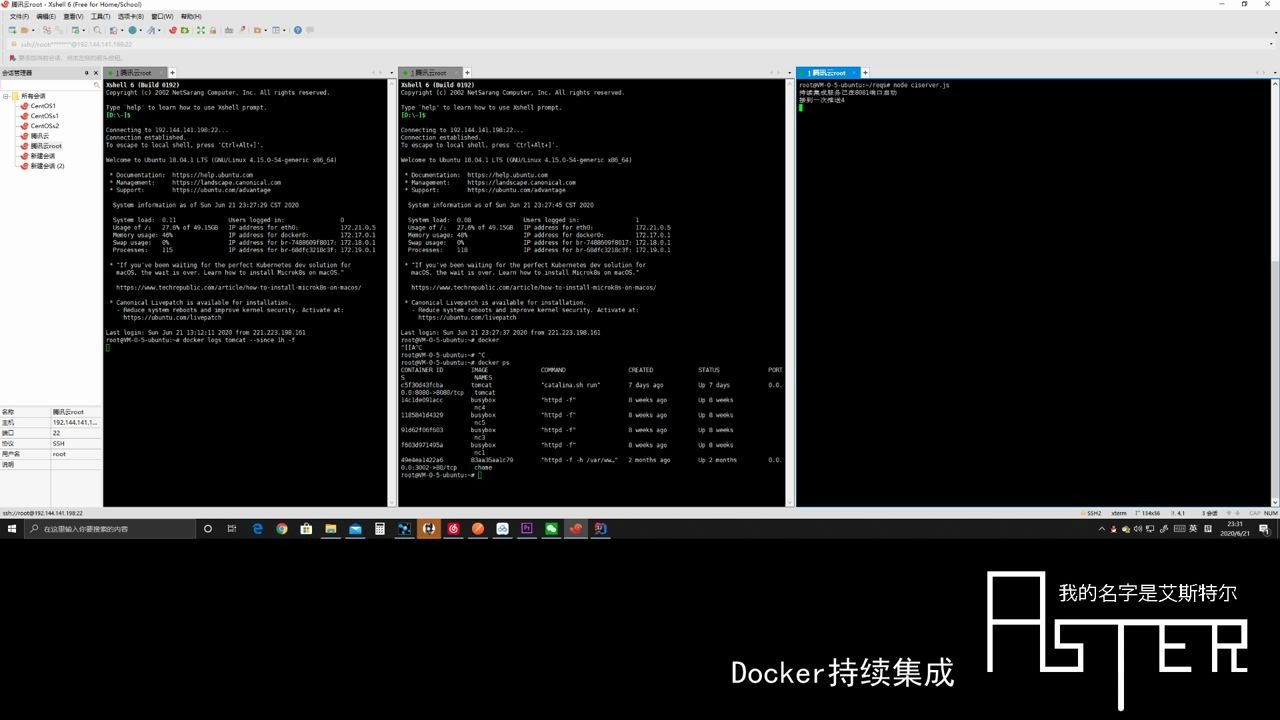Open Task View from the taskbar
This screenshot has height=720, width=1280.
(232, 529)
